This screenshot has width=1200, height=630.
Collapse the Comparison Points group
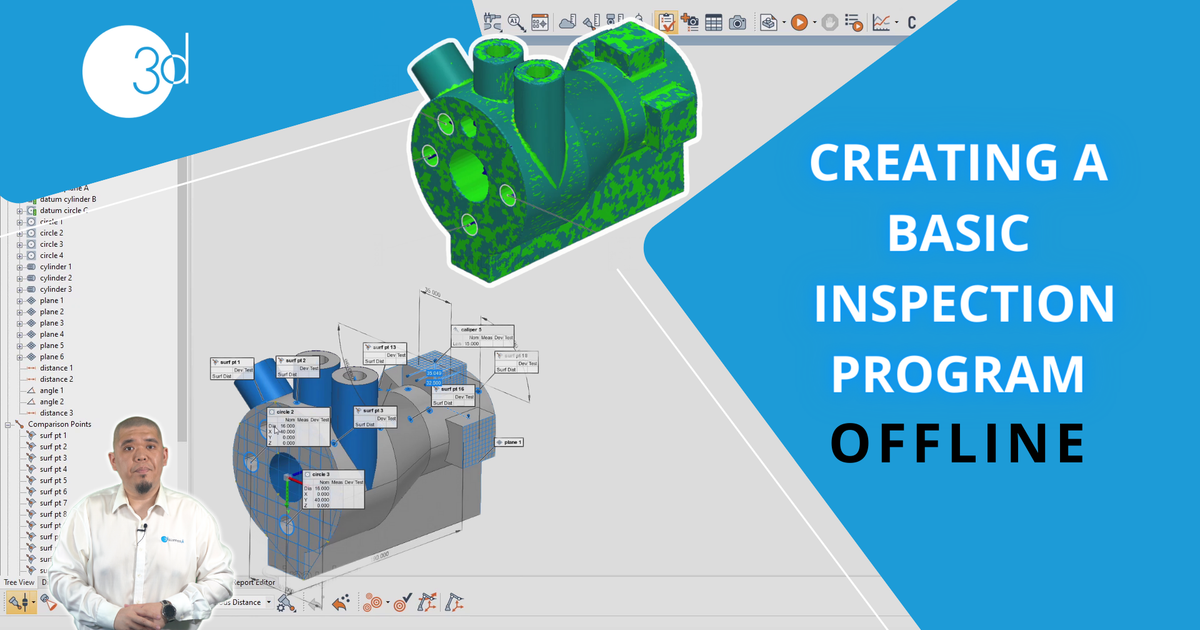(8, 424)
